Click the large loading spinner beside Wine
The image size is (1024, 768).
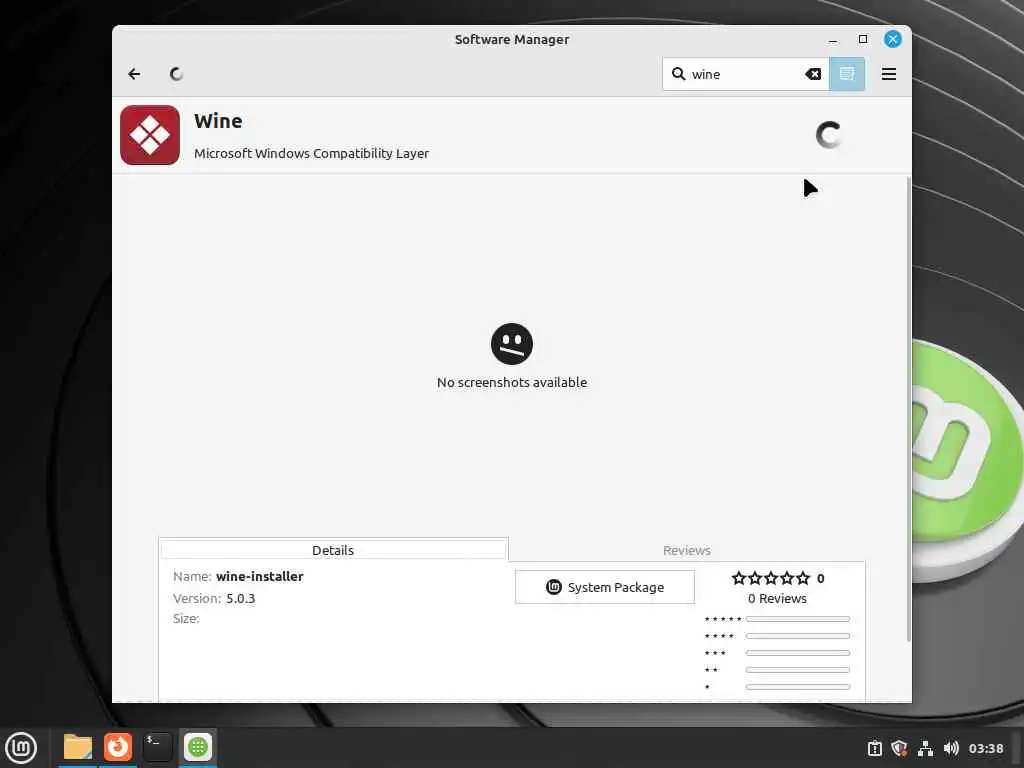828,135
